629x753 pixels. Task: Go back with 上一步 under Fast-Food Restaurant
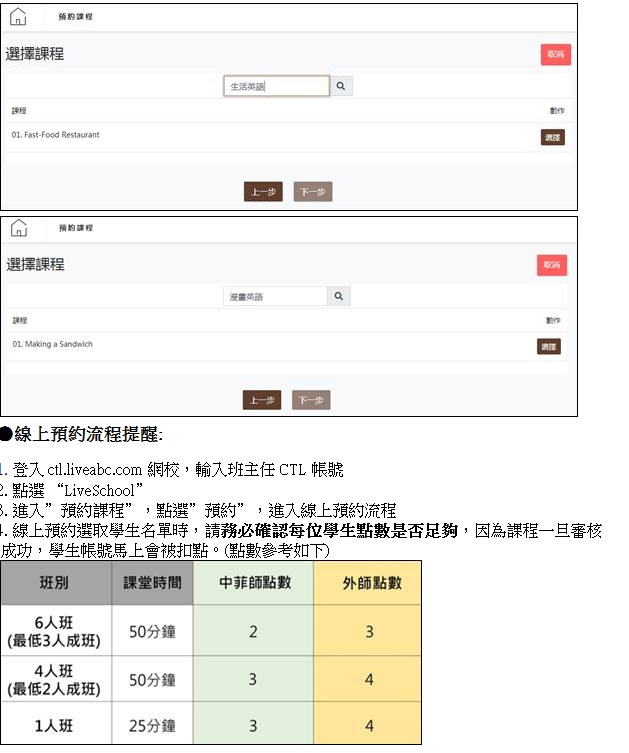(264, 192)
